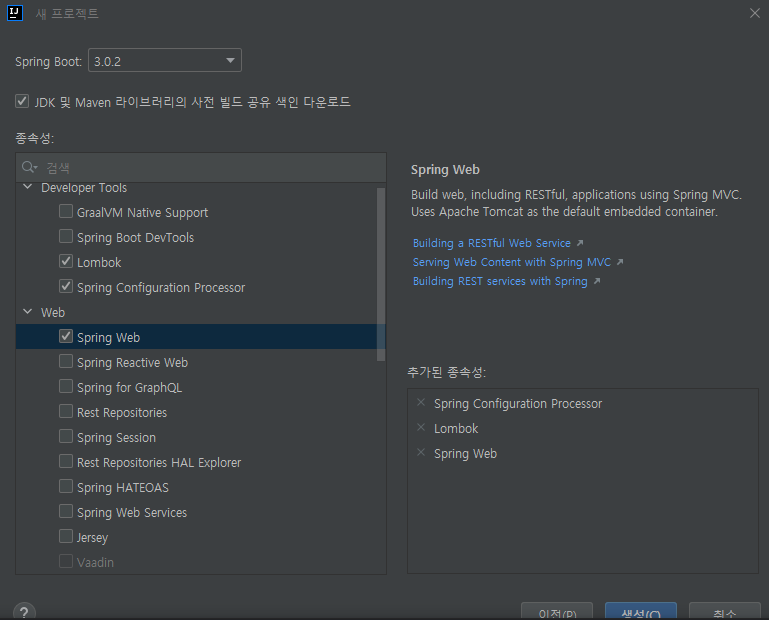Screen dimensions: 769x620
Task: Uncheck the Lombok dependency checkbox
Action: click(66, 261)
